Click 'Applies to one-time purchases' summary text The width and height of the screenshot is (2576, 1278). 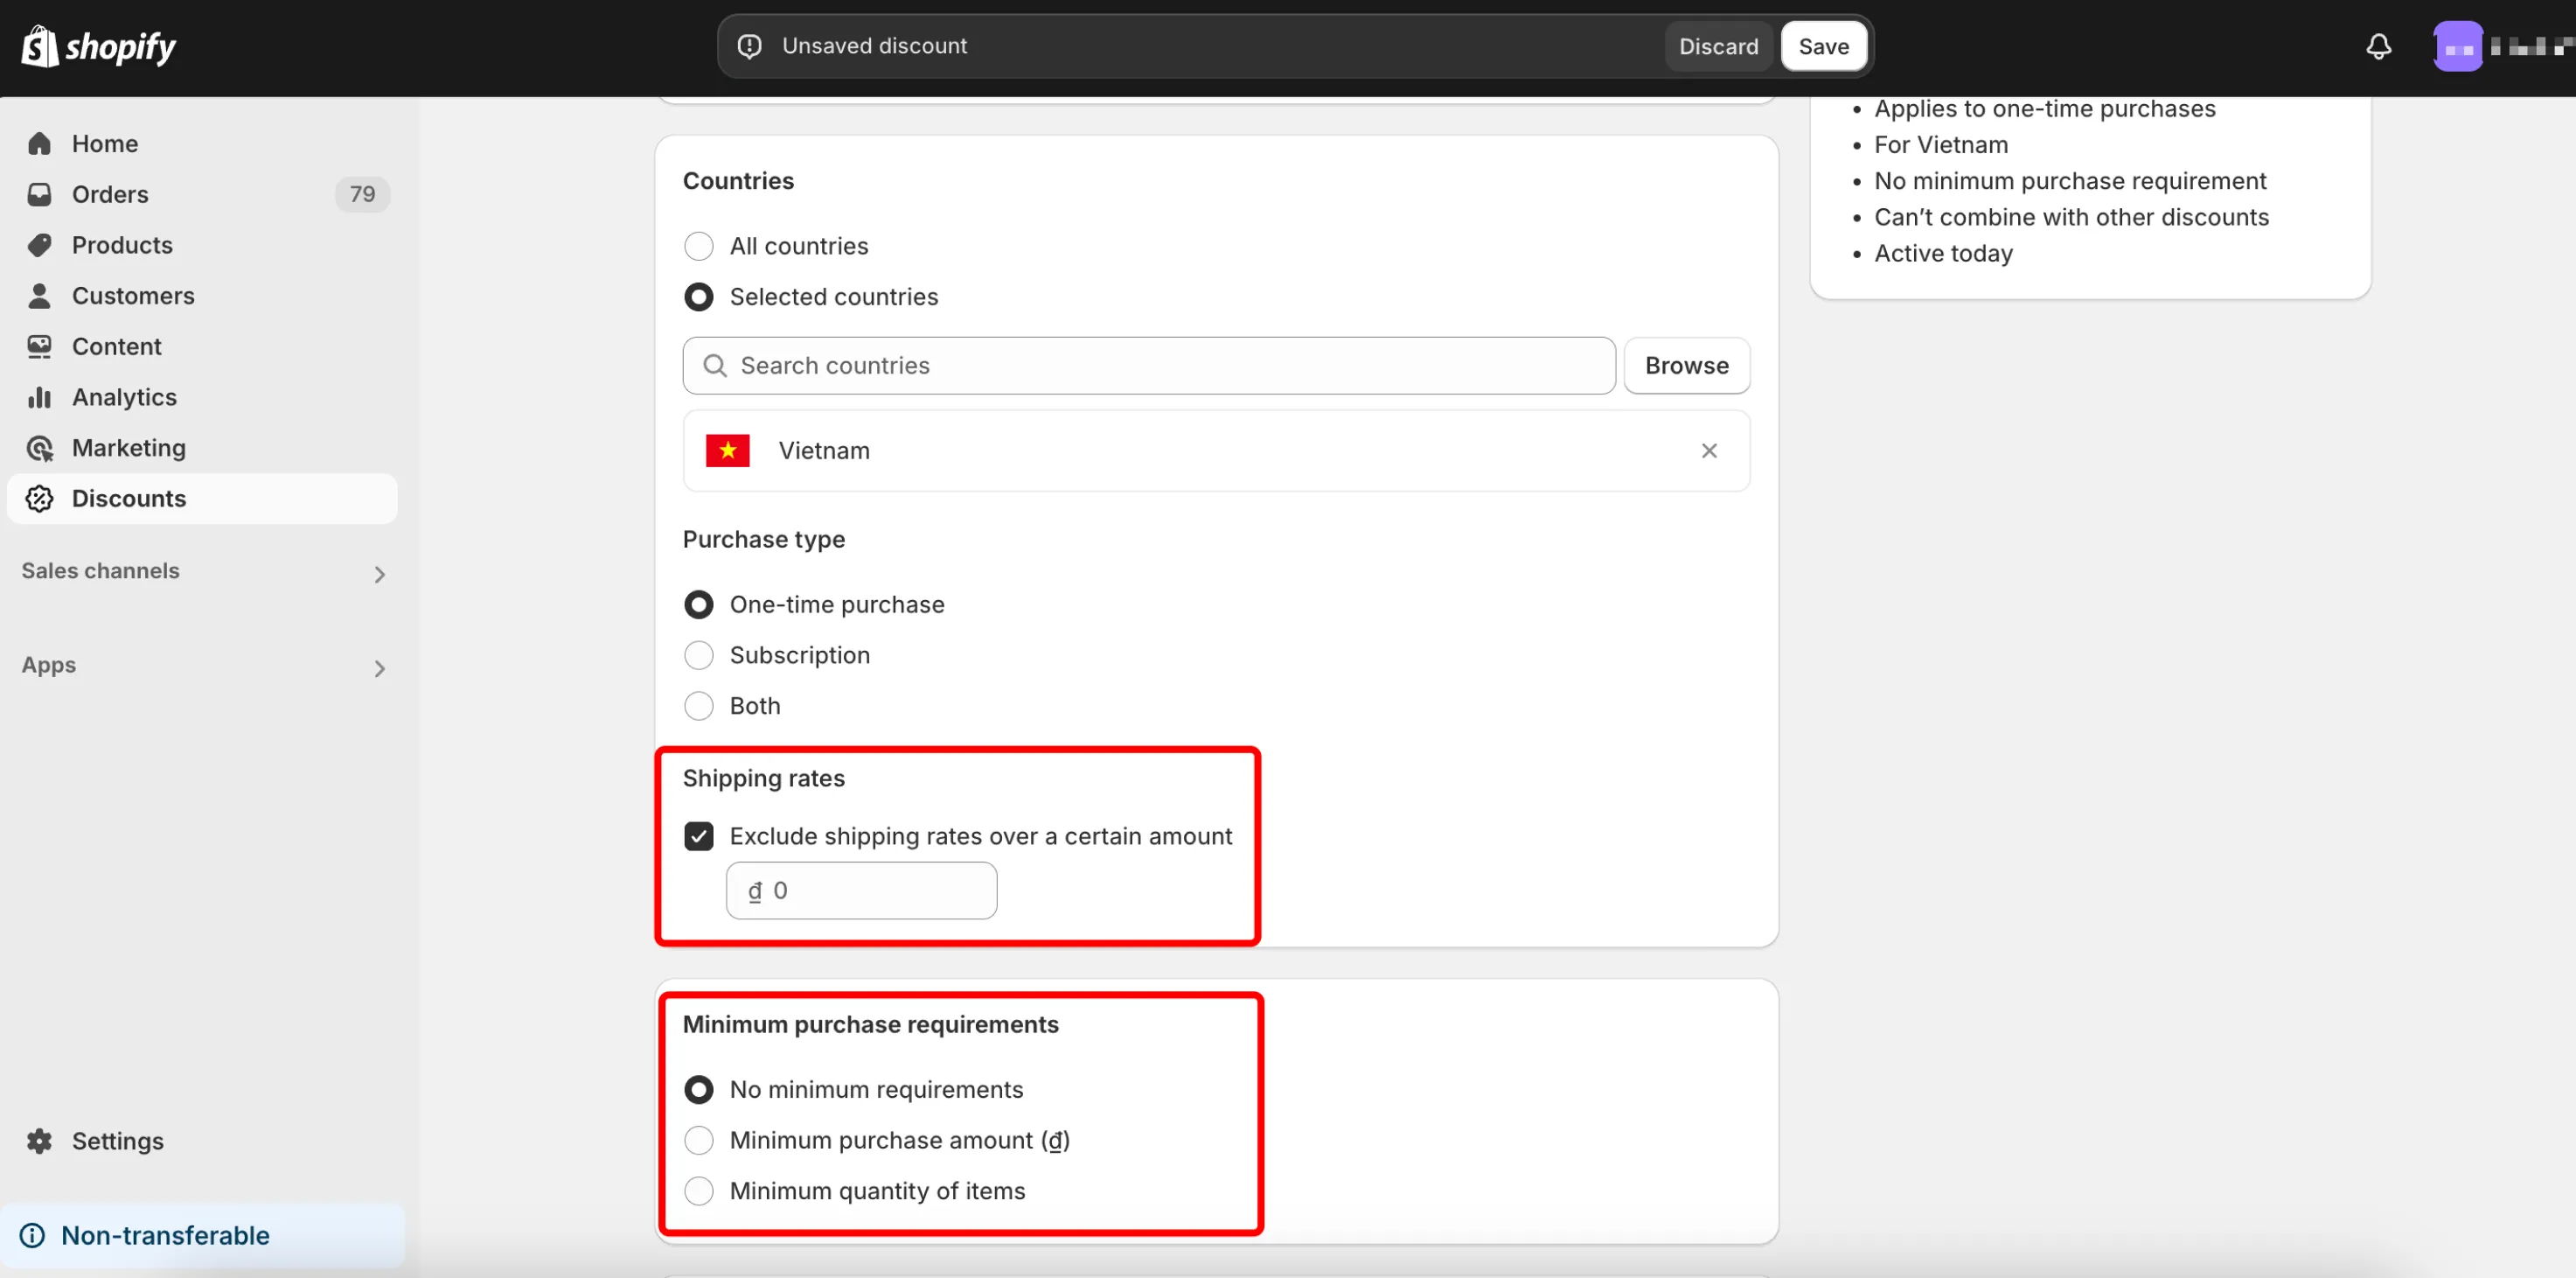2044,109
